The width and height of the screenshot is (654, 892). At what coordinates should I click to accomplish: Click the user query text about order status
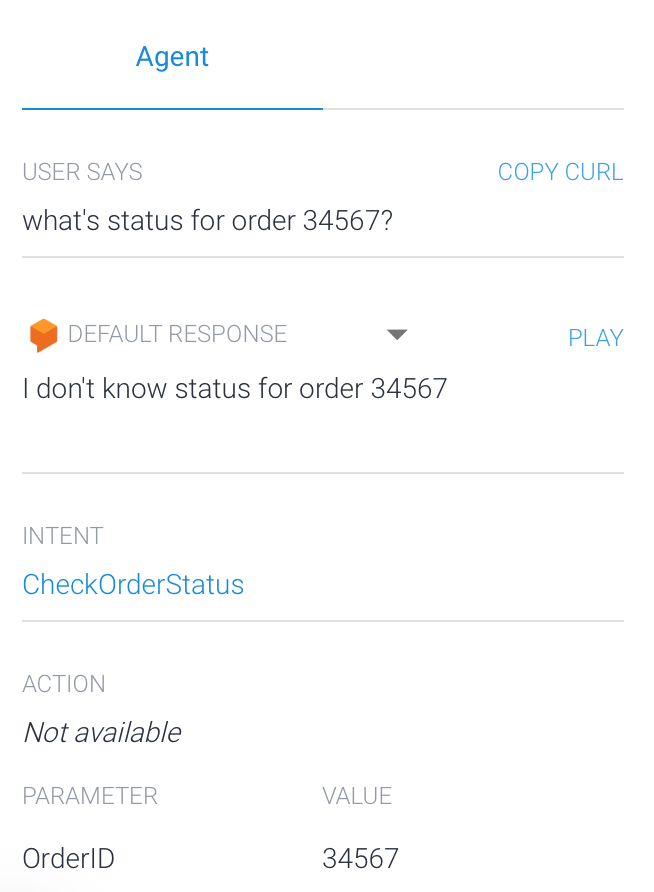[208, 221]
